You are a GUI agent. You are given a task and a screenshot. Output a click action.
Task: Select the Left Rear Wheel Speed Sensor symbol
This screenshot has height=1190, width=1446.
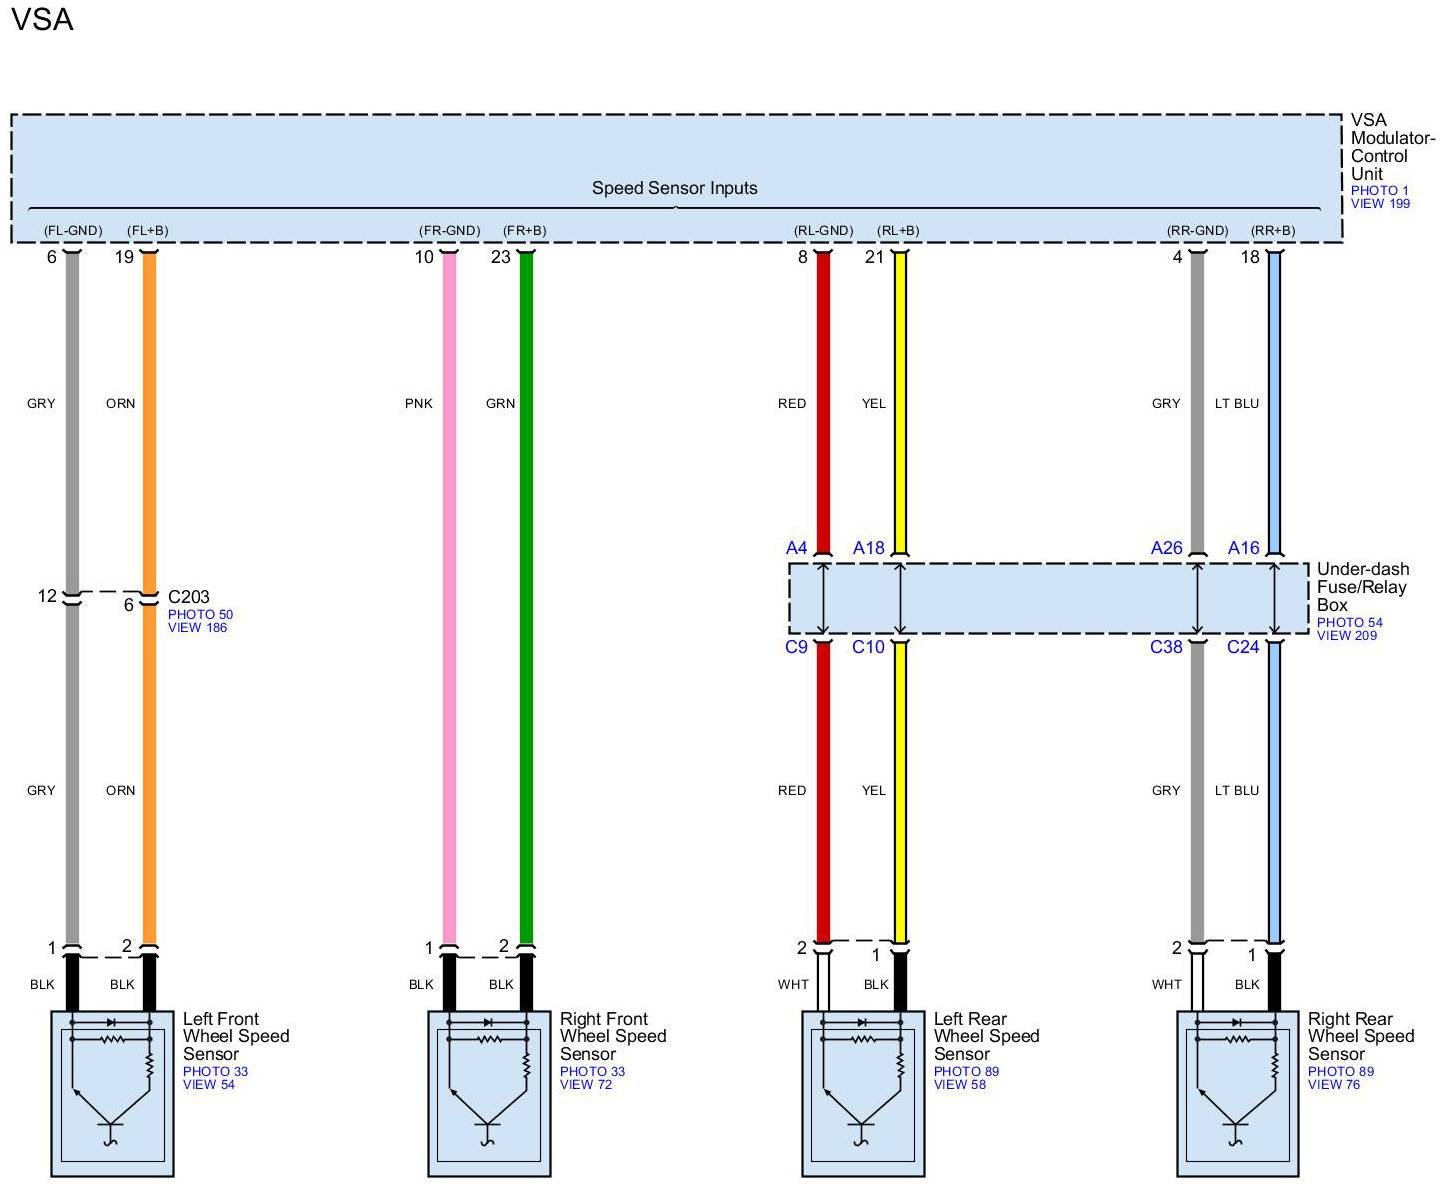click(x=862, y=1092)
